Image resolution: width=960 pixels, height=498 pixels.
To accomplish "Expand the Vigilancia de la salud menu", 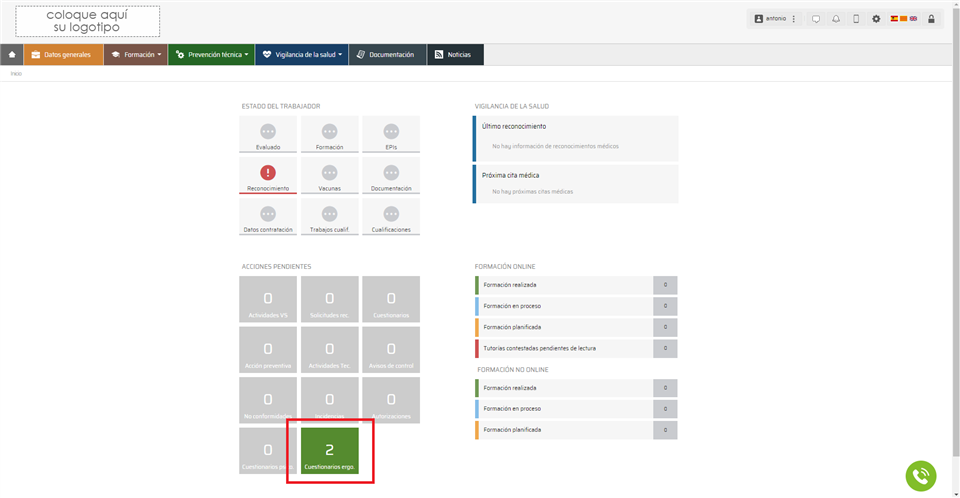I will pyautogui.click(x=302, y=55).
